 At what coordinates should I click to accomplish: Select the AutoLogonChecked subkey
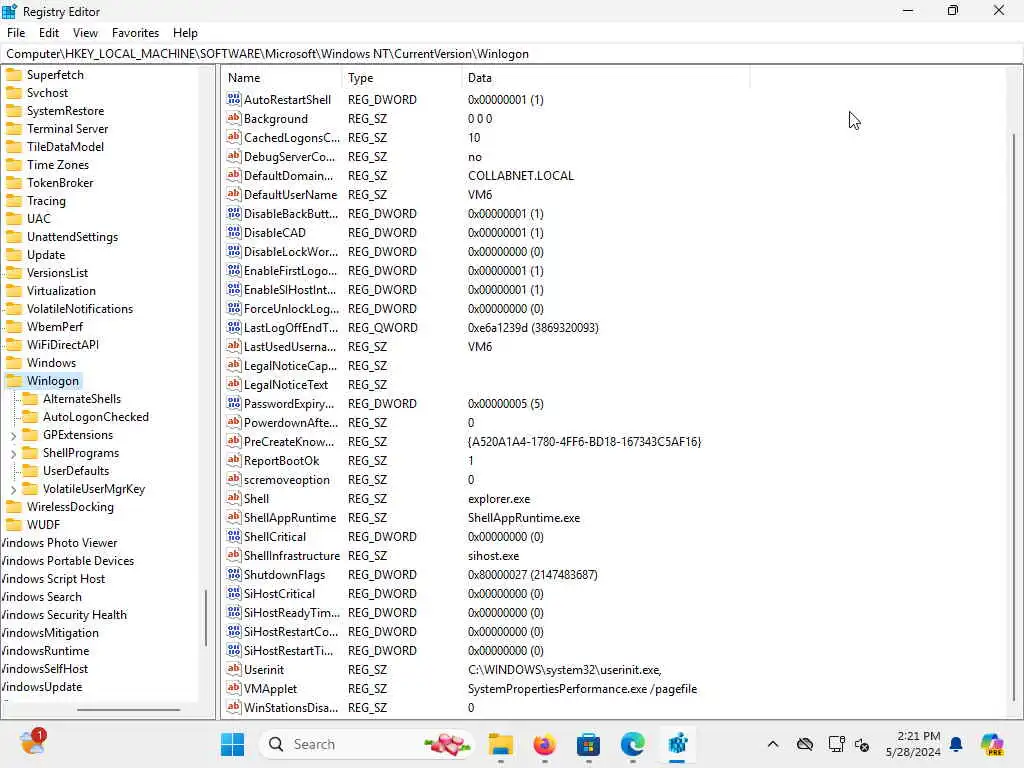pyautogui.click(x=95, y=417)
